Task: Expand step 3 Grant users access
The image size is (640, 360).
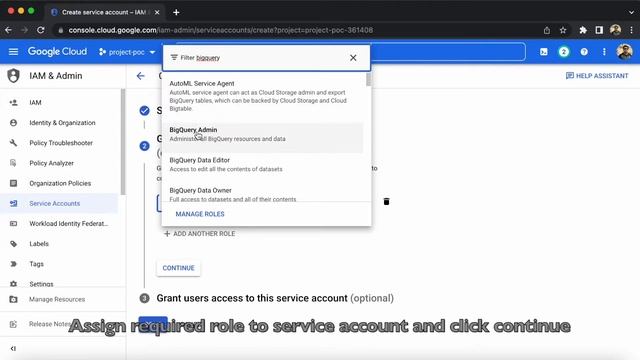Action: (x=275, y=298)
